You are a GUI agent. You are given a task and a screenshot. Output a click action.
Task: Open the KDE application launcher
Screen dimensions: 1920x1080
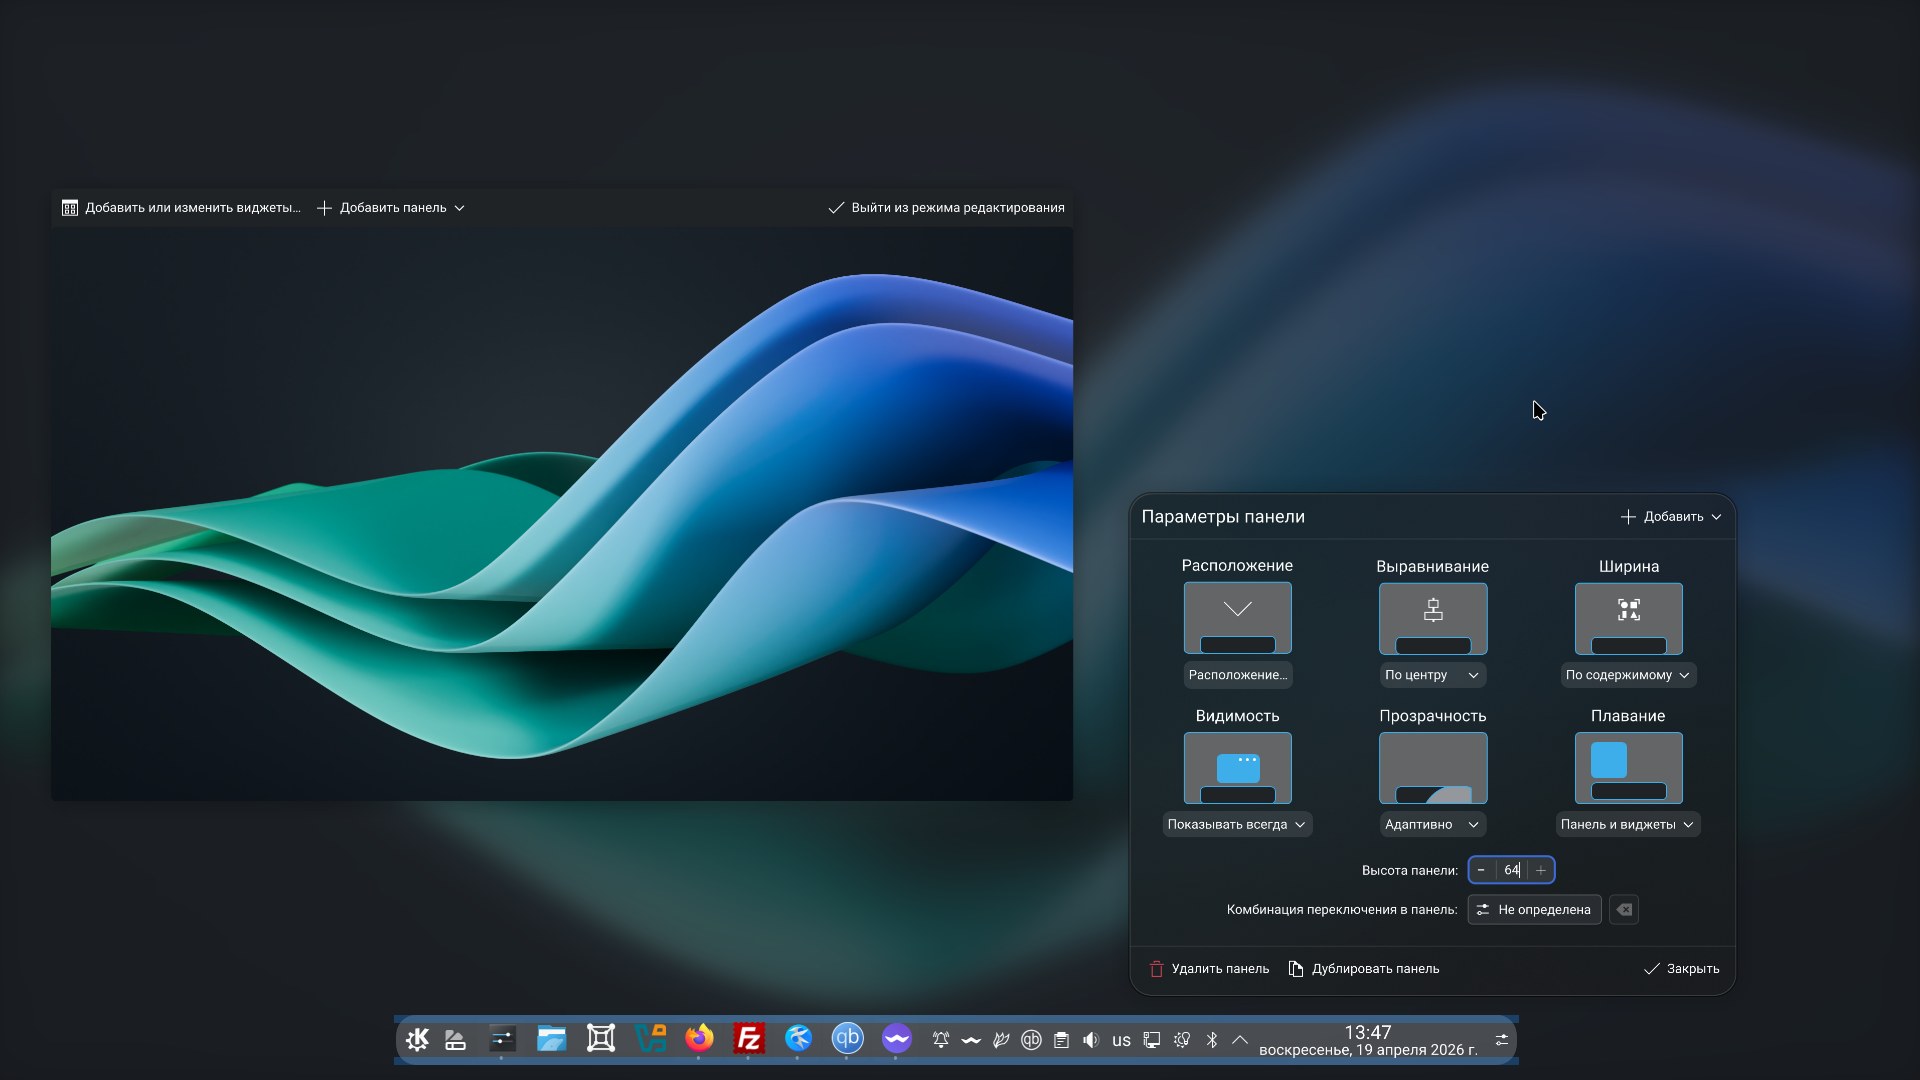pyautogui.click(x=418, y=1039)
